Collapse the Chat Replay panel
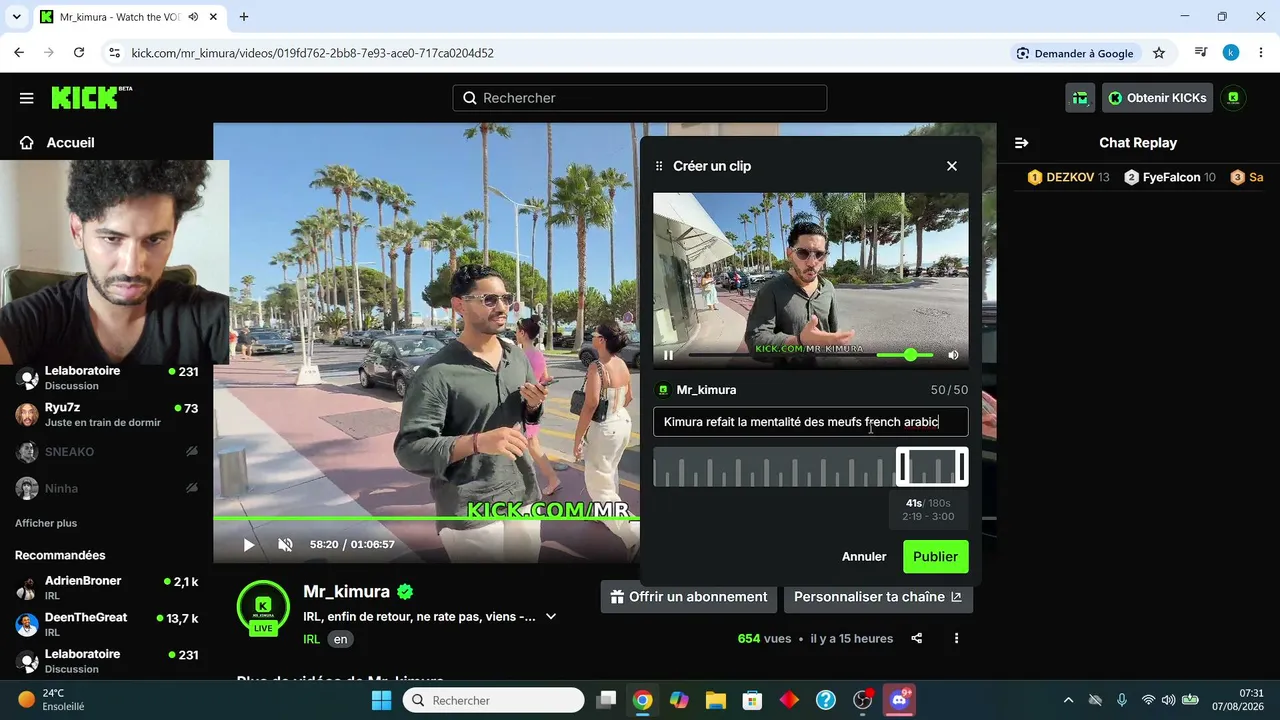 click(x=1022, y=143)
